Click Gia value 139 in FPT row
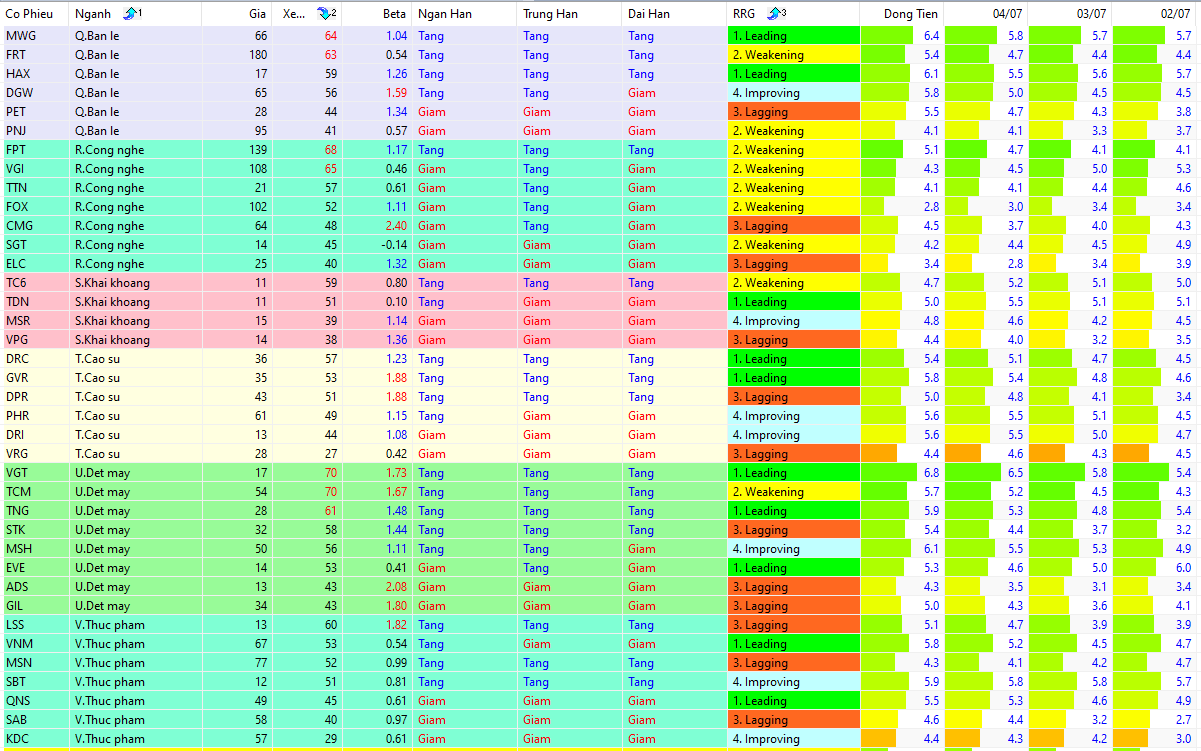 [x=258, y=150]
